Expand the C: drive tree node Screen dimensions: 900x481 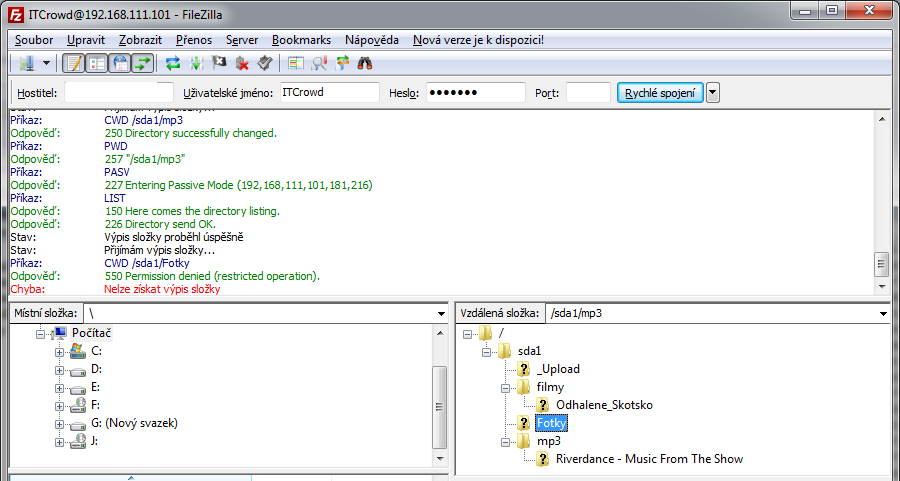point(59,351)
